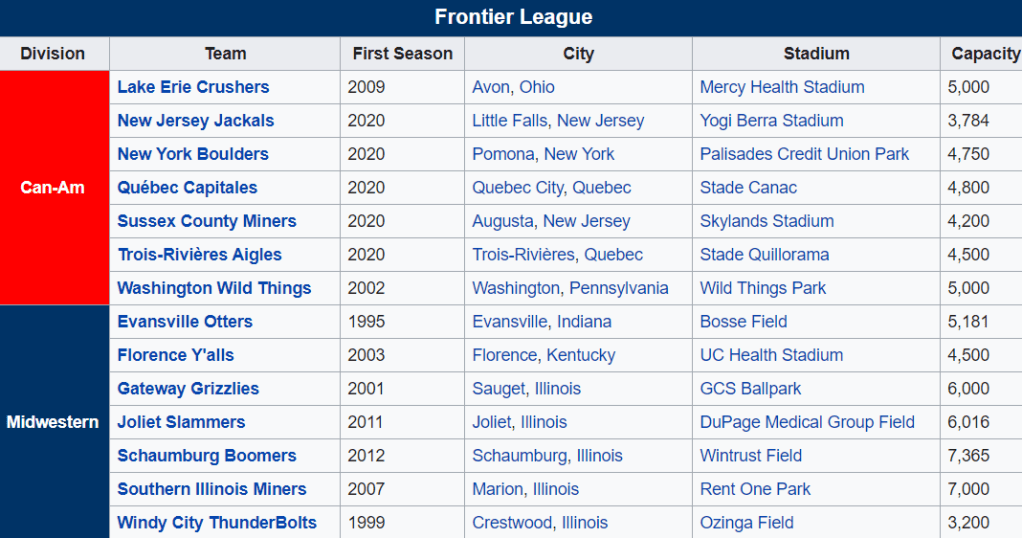Open the Québec Capitales team page

(x=187, y=188)
